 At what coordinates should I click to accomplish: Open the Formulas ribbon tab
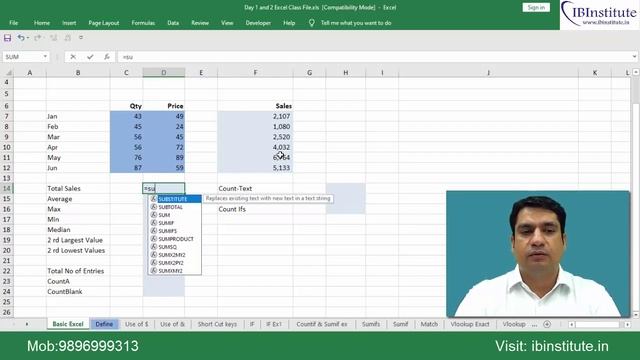coord(143,23)
